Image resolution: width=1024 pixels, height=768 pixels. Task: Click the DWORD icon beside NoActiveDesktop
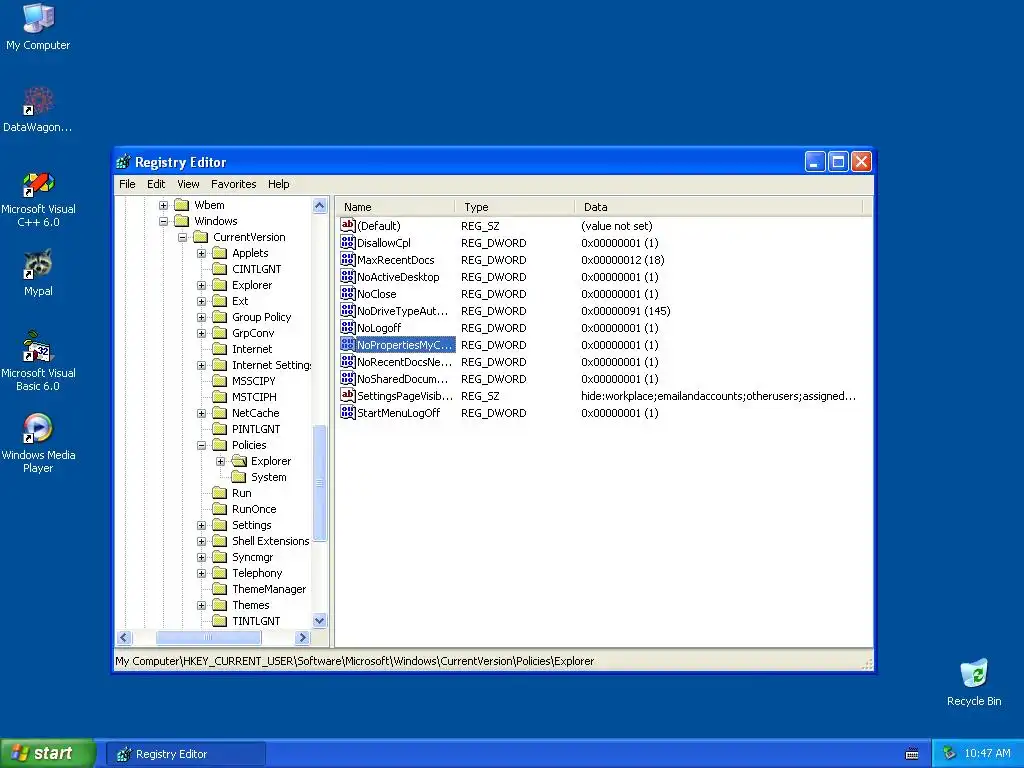pyautogui.click(x=347, y=276)
